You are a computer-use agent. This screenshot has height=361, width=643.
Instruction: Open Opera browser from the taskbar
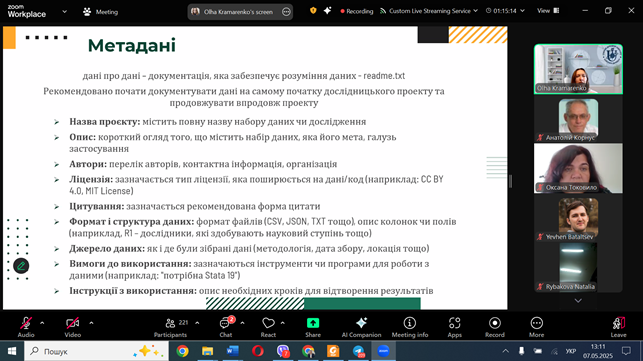point(258,351)
